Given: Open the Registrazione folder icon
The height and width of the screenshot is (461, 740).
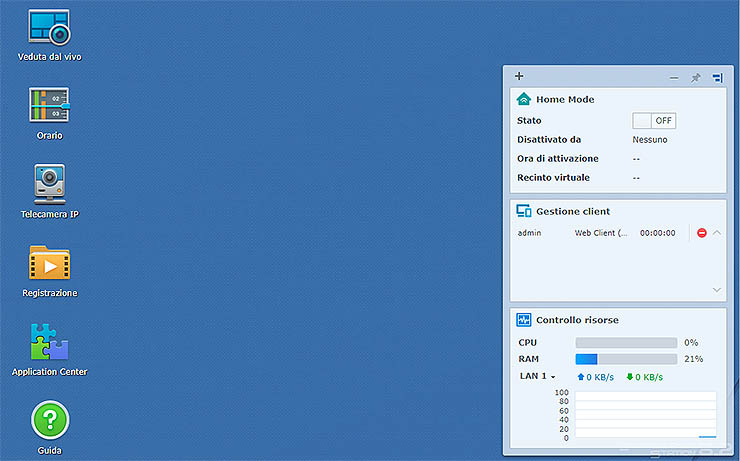Looking at the screenshot, I should click(x=49, y=263).
